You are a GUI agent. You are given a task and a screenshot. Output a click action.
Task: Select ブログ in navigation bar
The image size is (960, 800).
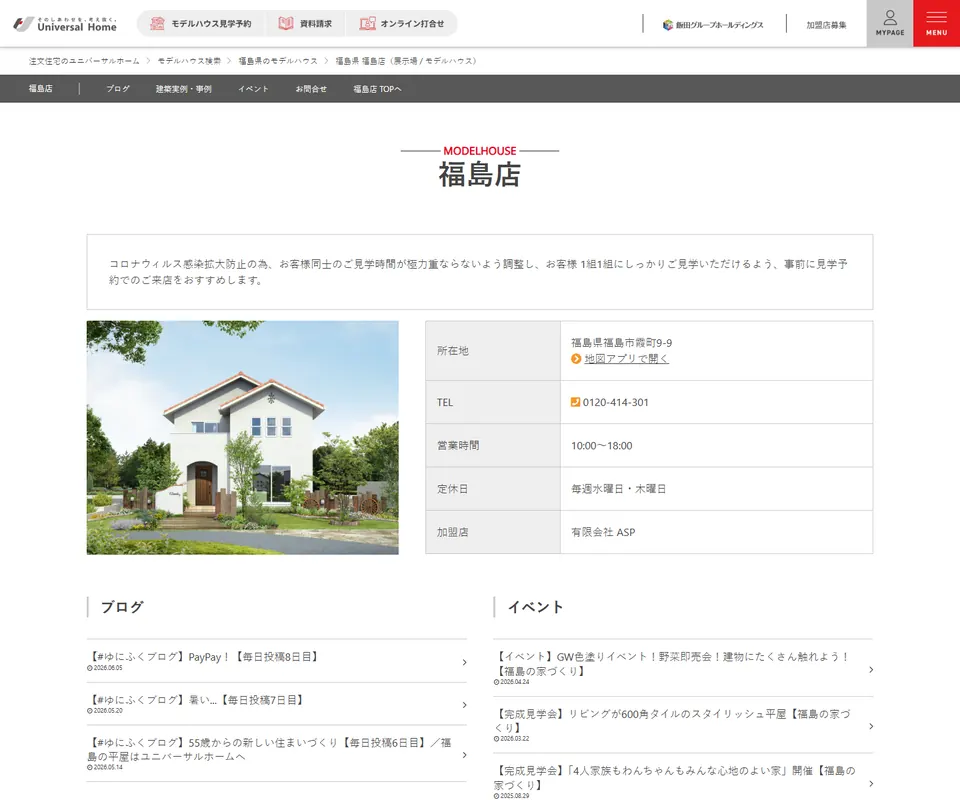click(x=118, y=89)
